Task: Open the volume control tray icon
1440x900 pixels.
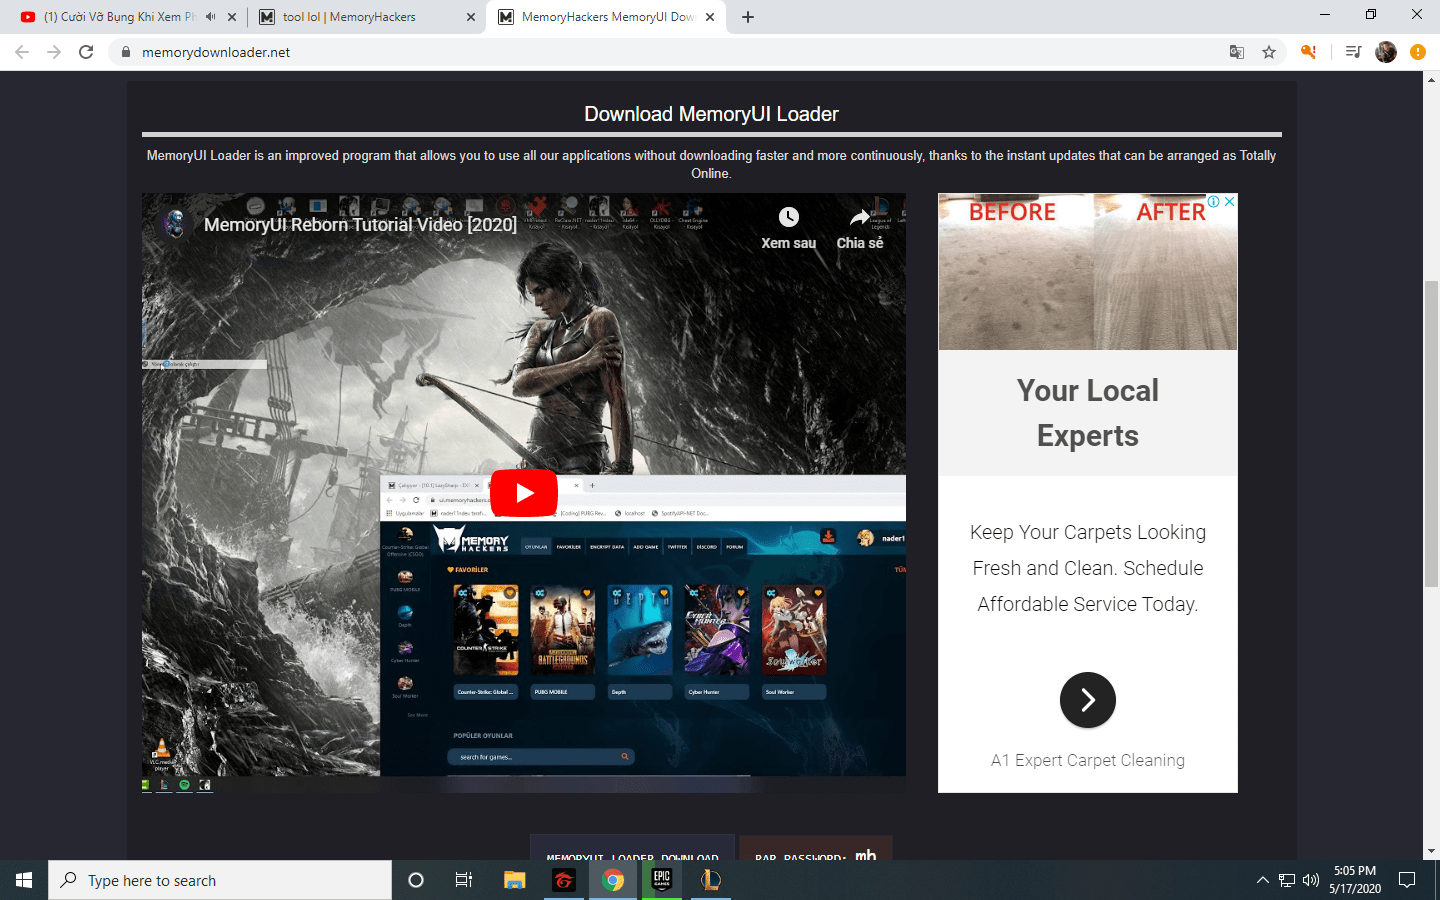Action: click(x=1311, y=880)
